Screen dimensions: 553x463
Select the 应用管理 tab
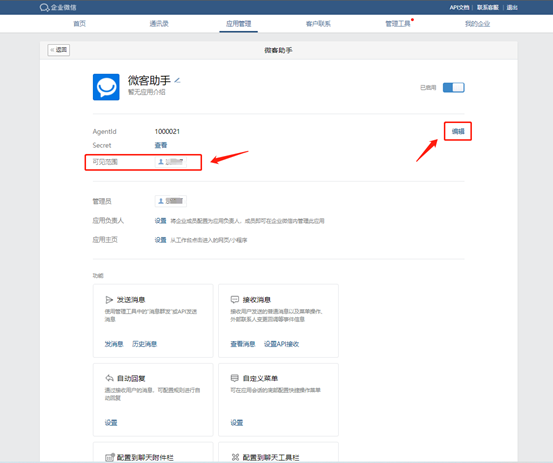pos(238,24)
